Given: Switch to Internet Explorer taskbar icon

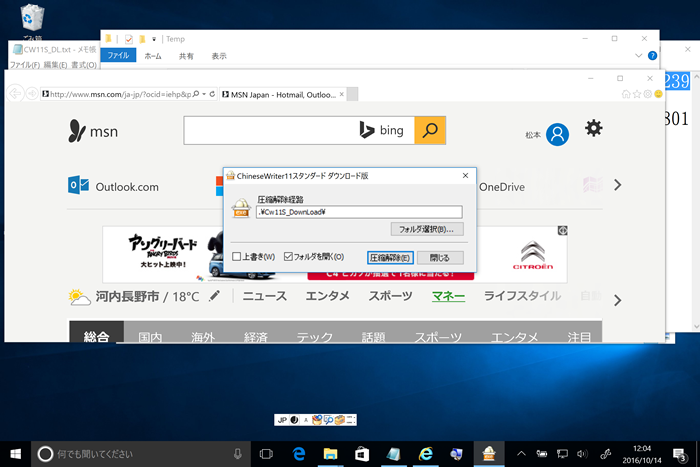Looking at the screenshot, I should 426,454.
